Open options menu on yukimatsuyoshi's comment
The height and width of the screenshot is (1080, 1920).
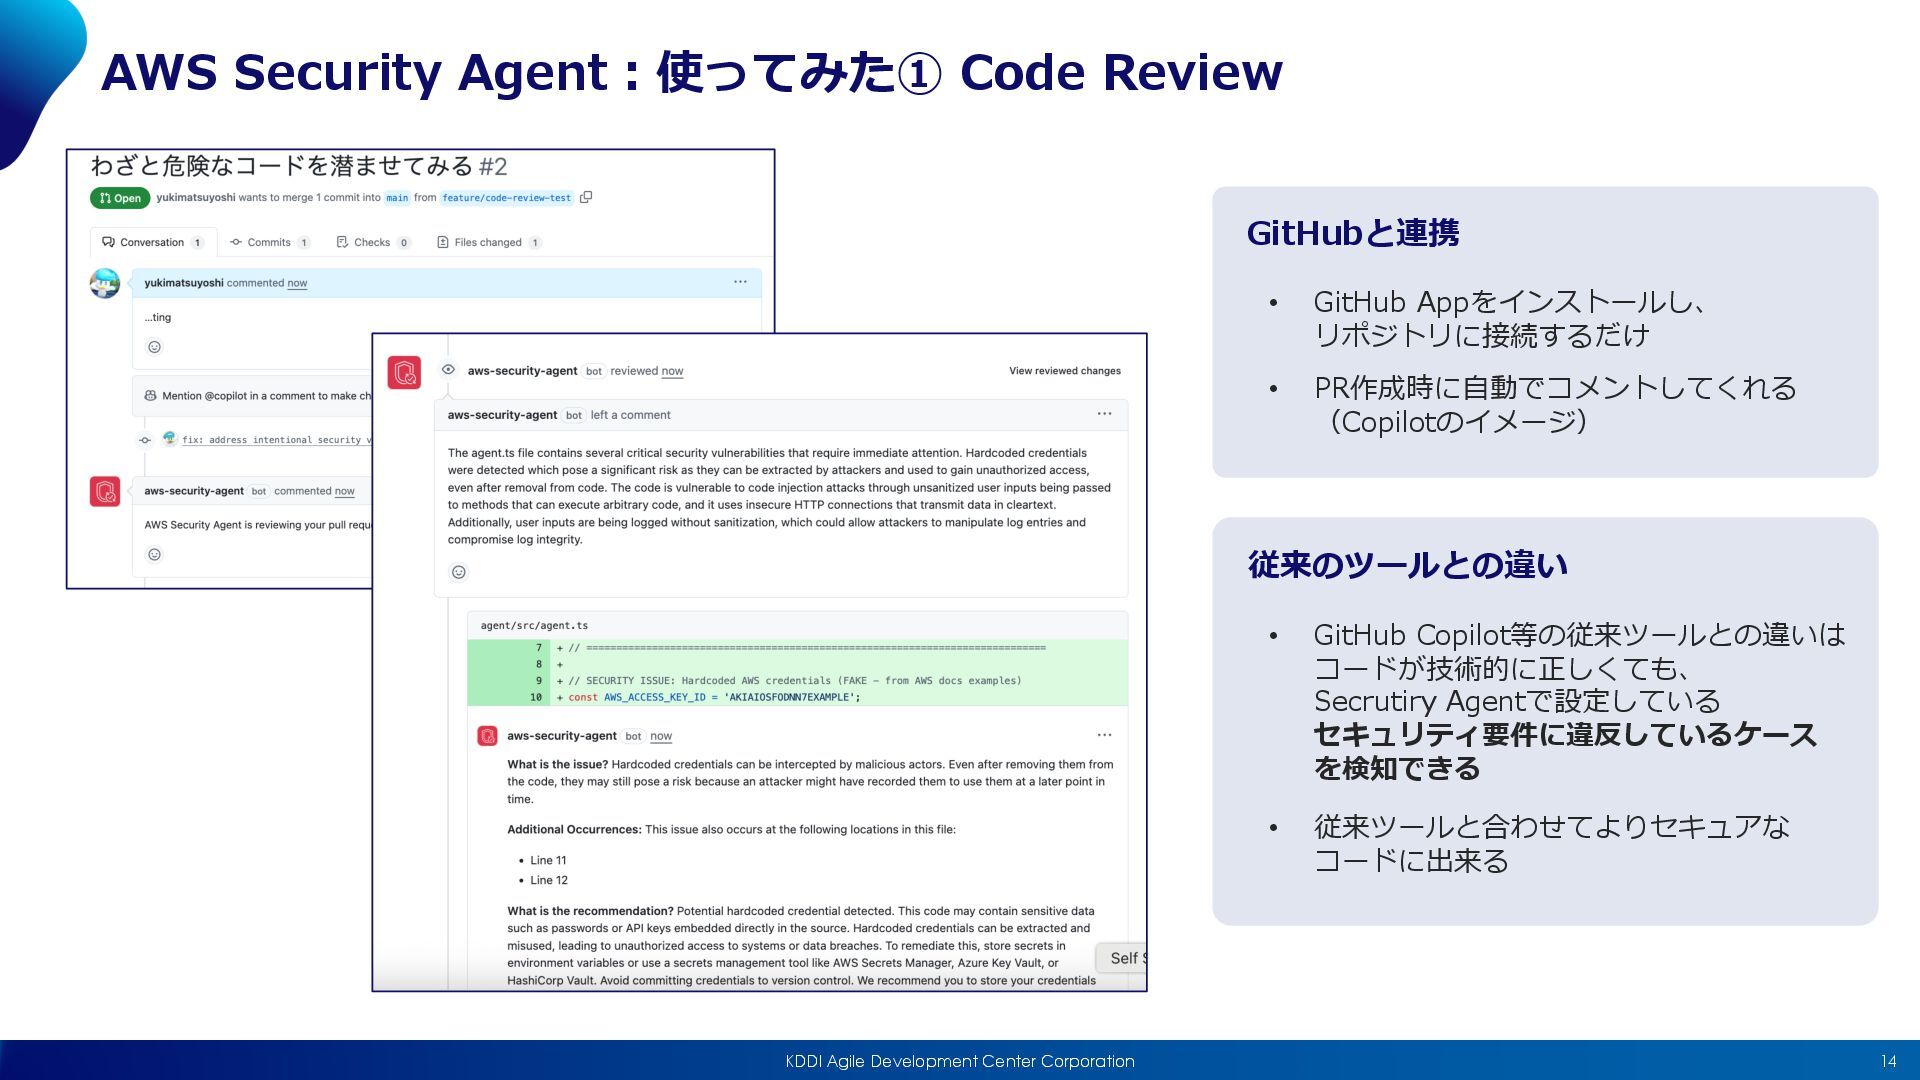click(740, 282)
